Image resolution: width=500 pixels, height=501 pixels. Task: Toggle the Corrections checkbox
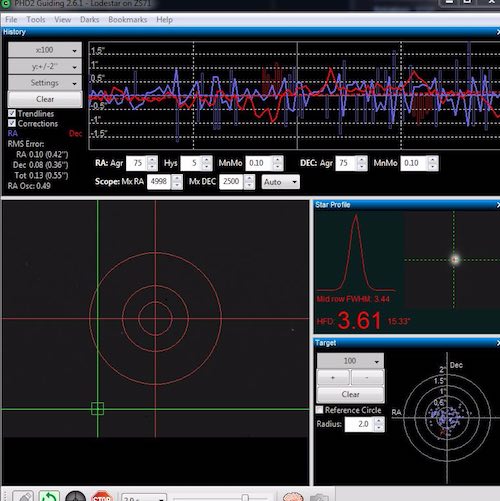tap(12, 123)
